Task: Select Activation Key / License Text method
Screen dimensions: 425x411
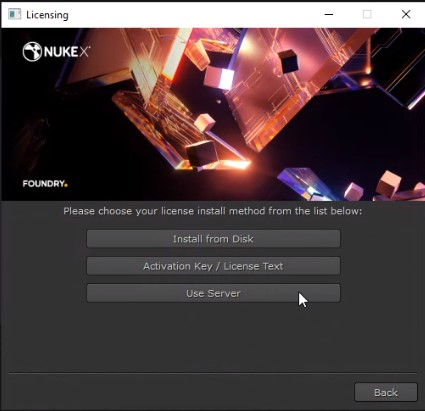Action: pos(213,266)
